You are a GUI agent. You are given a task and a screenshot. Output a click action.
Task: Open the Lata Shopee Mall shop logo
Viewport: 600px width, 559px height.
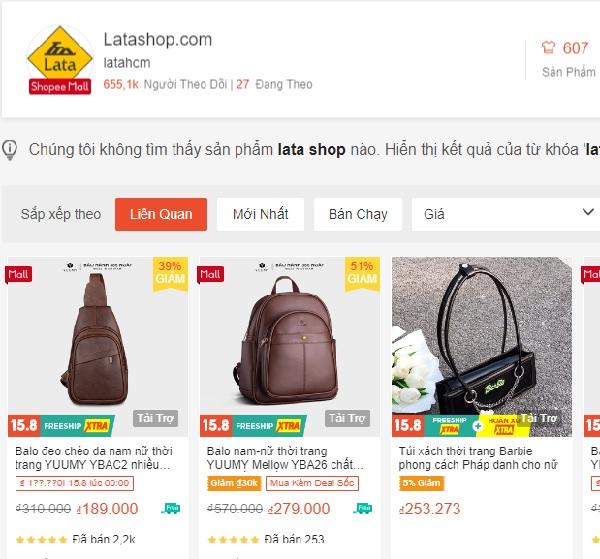click(x=60, y=59)
